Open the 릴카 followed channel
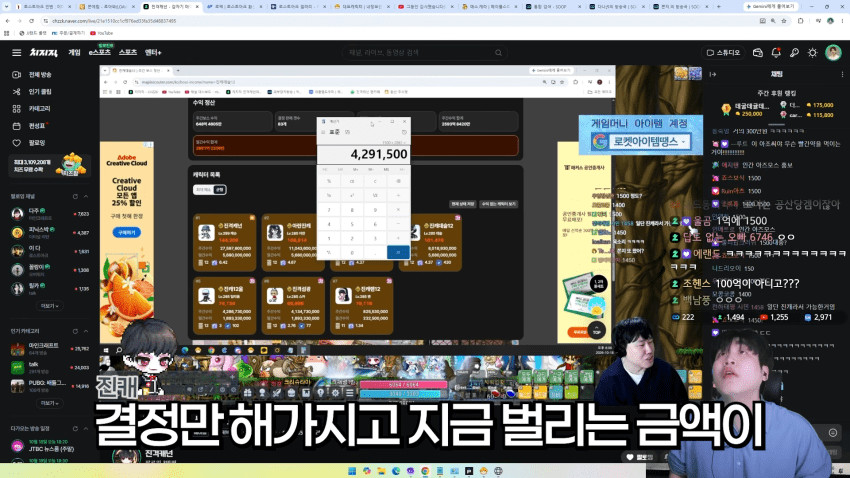 click(x=49, y=288)
